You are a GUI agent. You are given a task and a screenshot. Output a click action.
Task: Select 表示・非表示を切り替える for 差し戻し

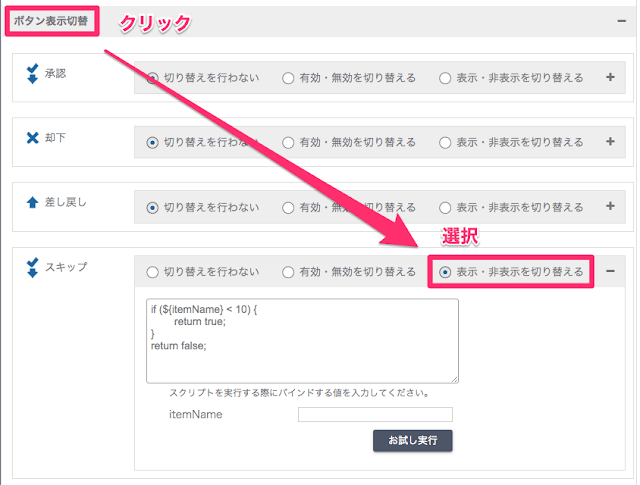pos(445,207)
